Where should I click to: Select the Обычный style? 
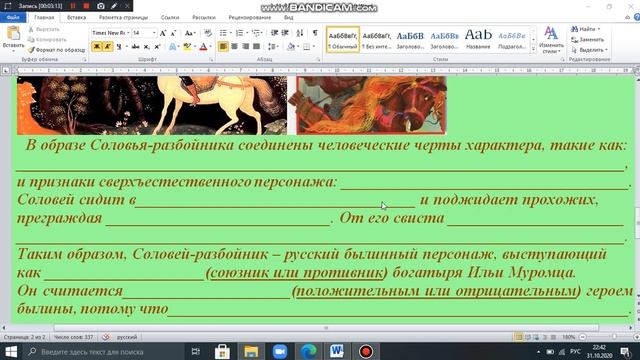[343, 40]
